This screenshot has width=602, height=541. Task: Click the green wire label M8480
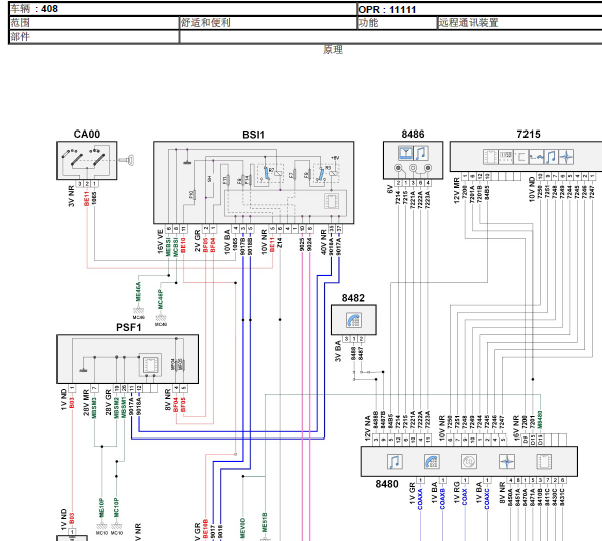pos(540,421)
